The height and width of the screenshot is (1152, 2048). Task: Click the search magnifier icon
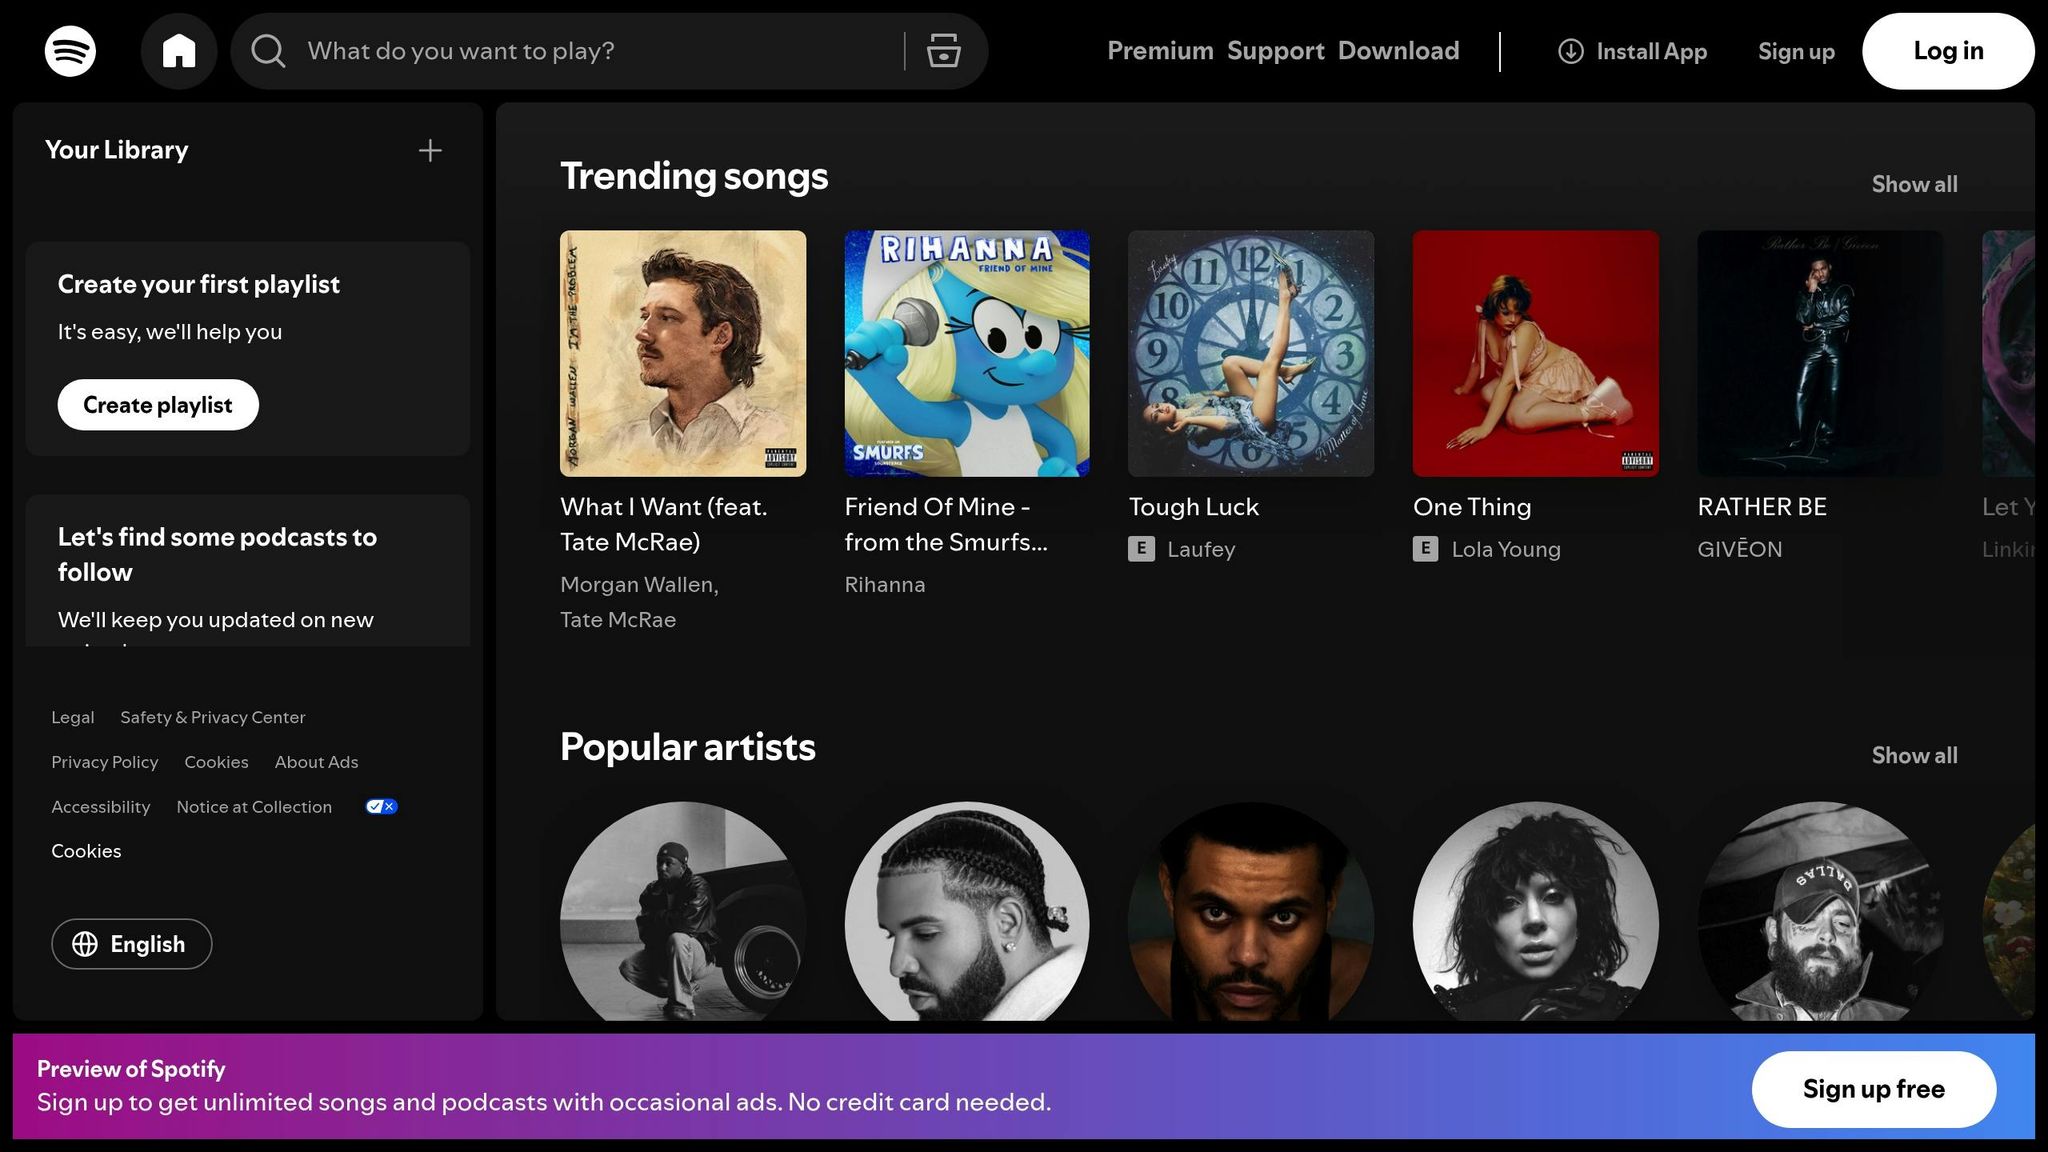[267, 51]
